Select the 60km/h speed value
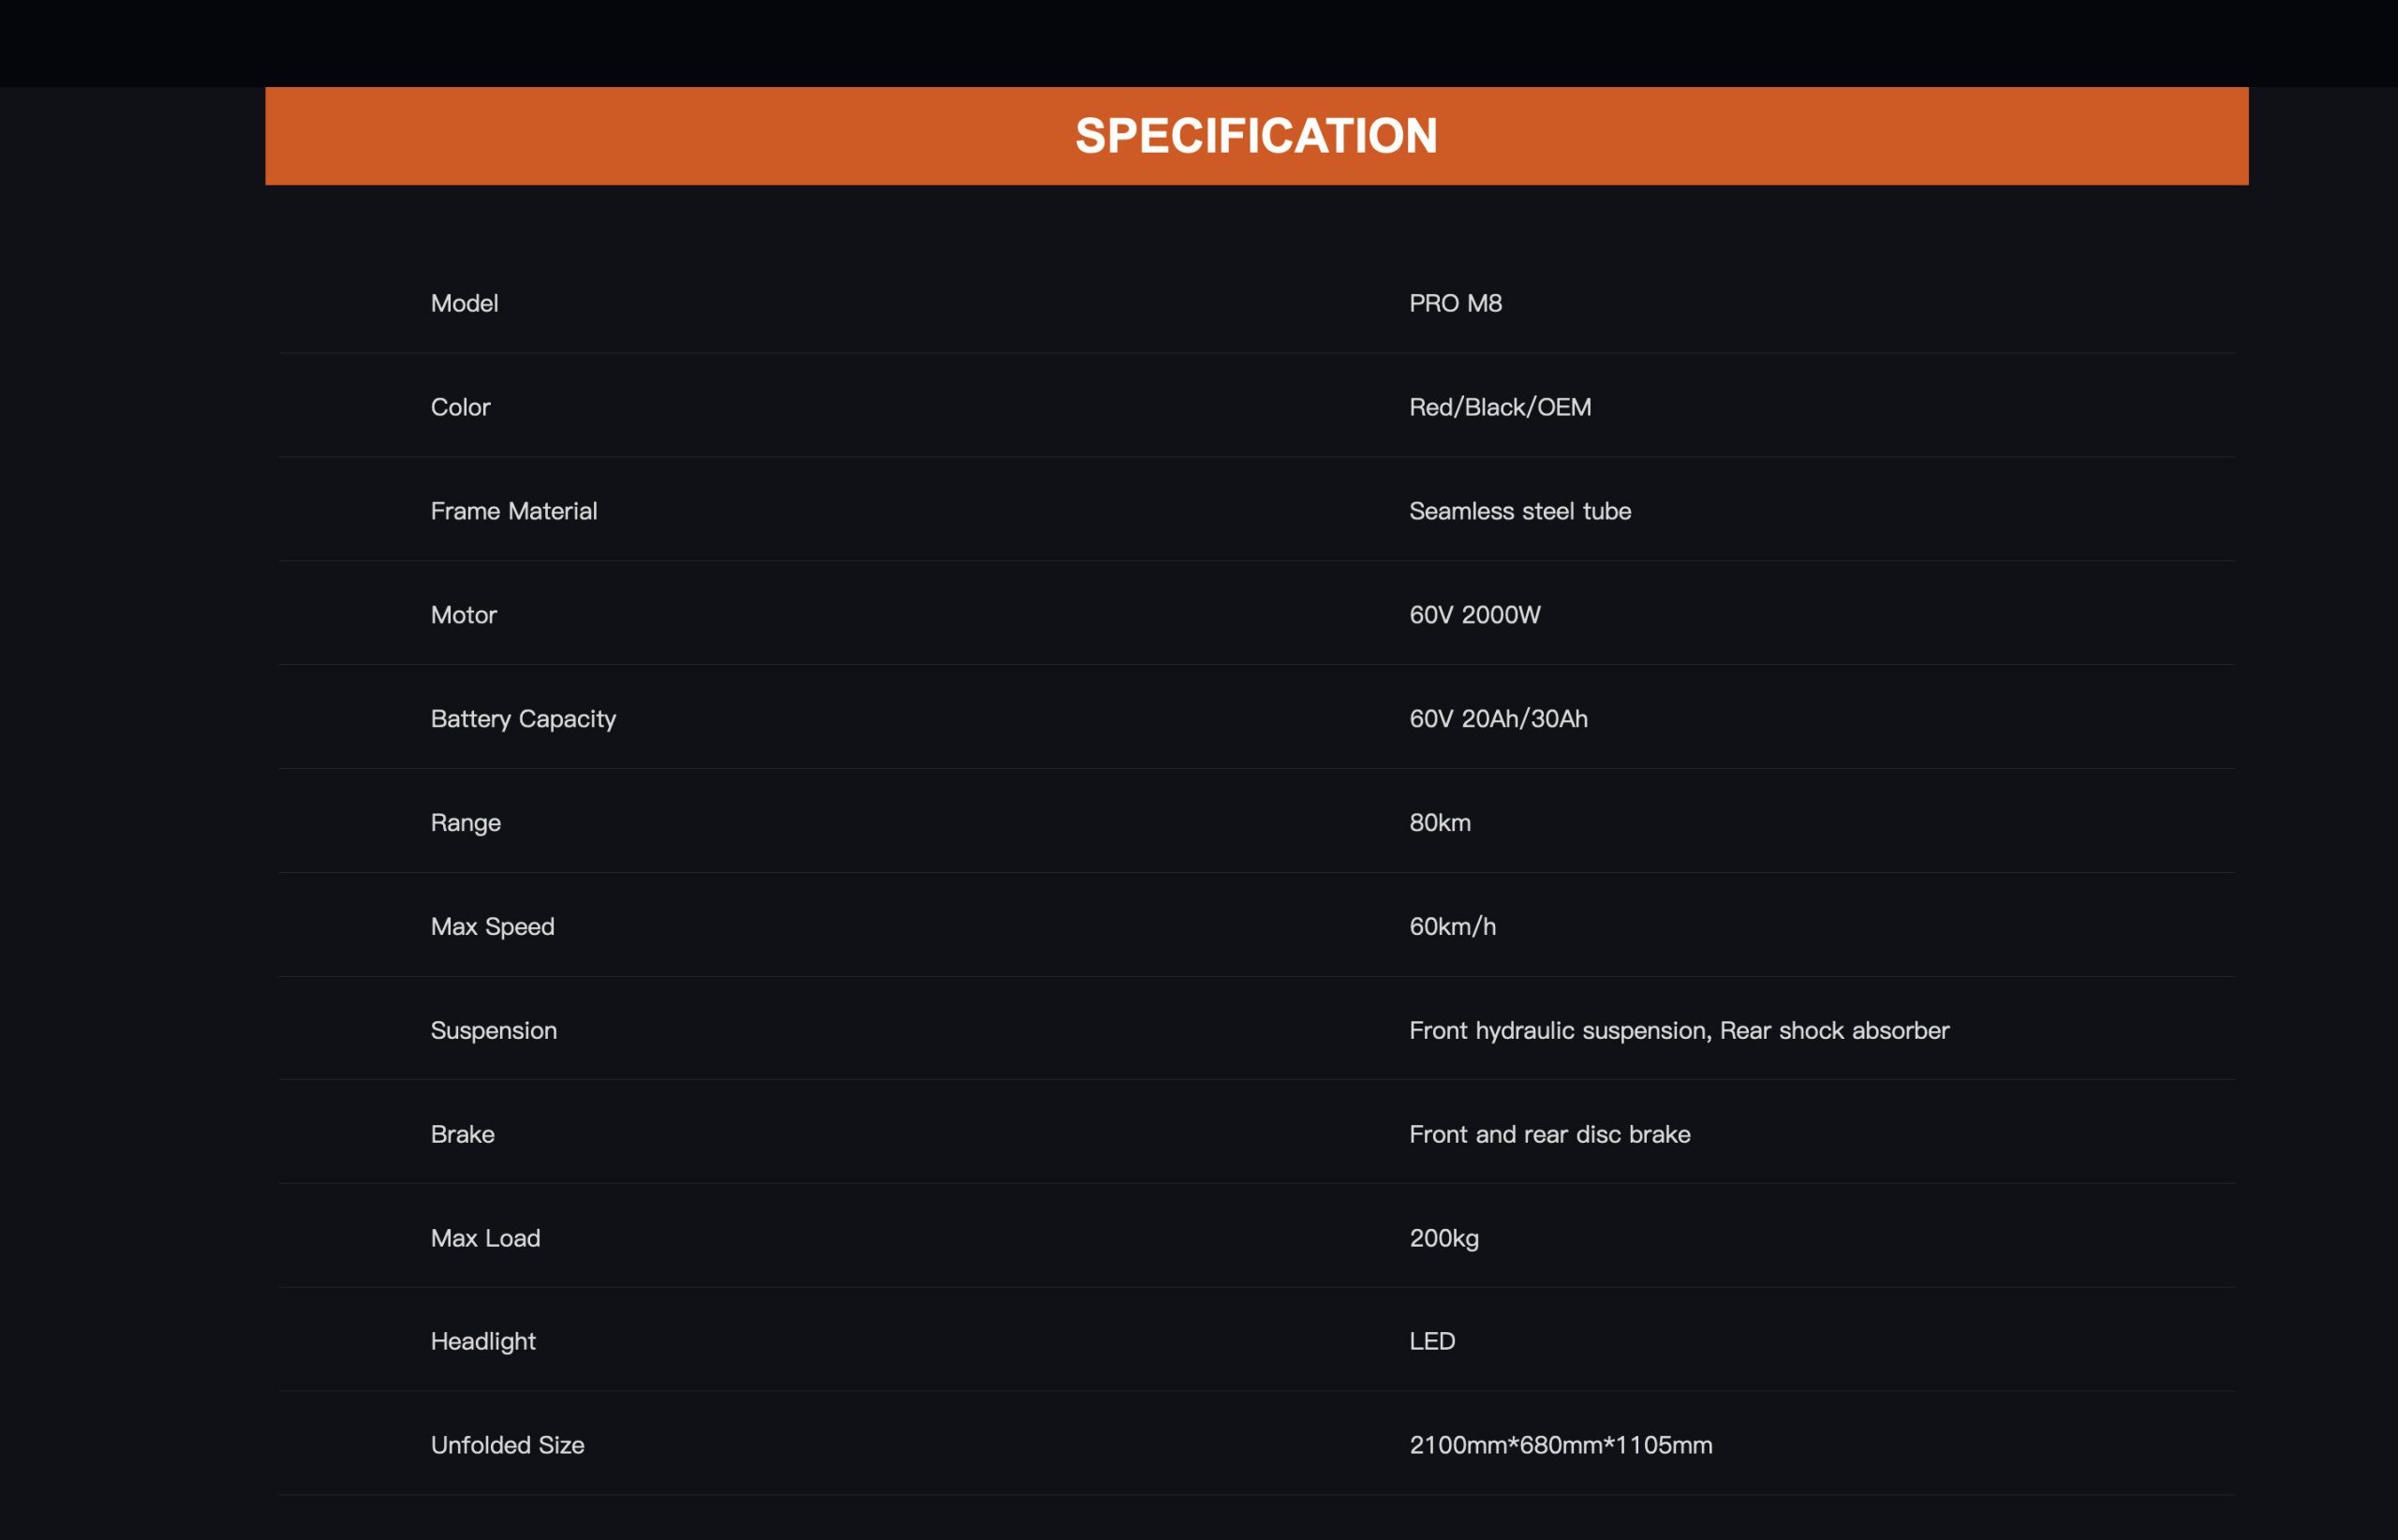Image resolution: width=2398 pixels, height=1540 pixels. (1452, 927)
